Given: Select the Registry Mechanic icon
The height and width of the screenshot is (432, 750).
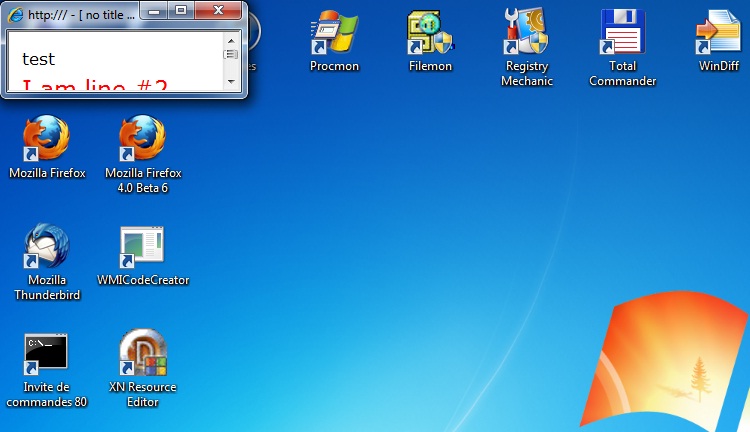Looking at the screenshot, I should [526, 35].
